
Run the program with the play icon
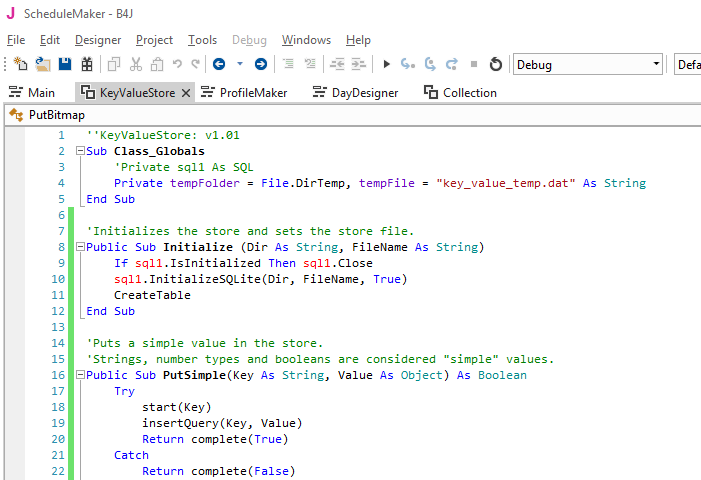pos(387,64)
